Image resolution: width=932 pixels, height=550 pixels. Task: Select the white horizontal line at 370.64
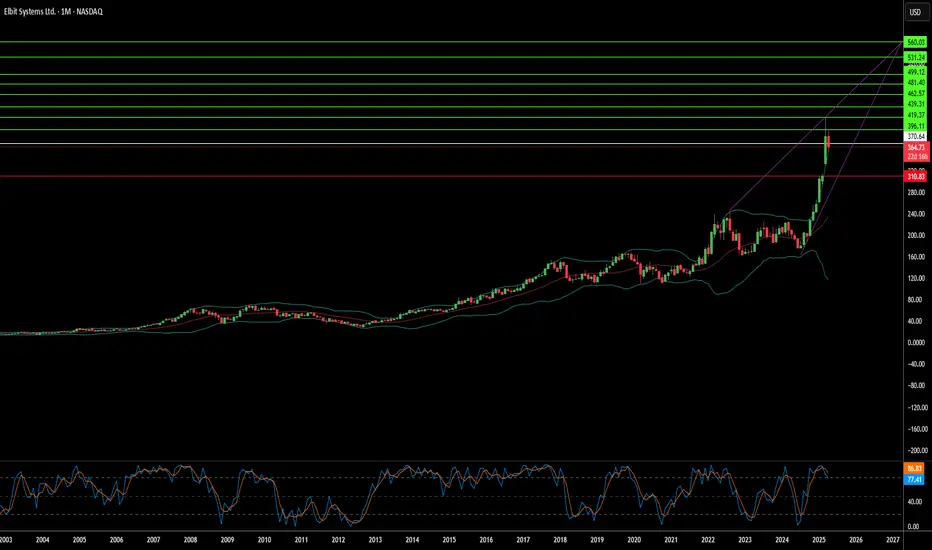pyautogui.click(x=452, y=143)
